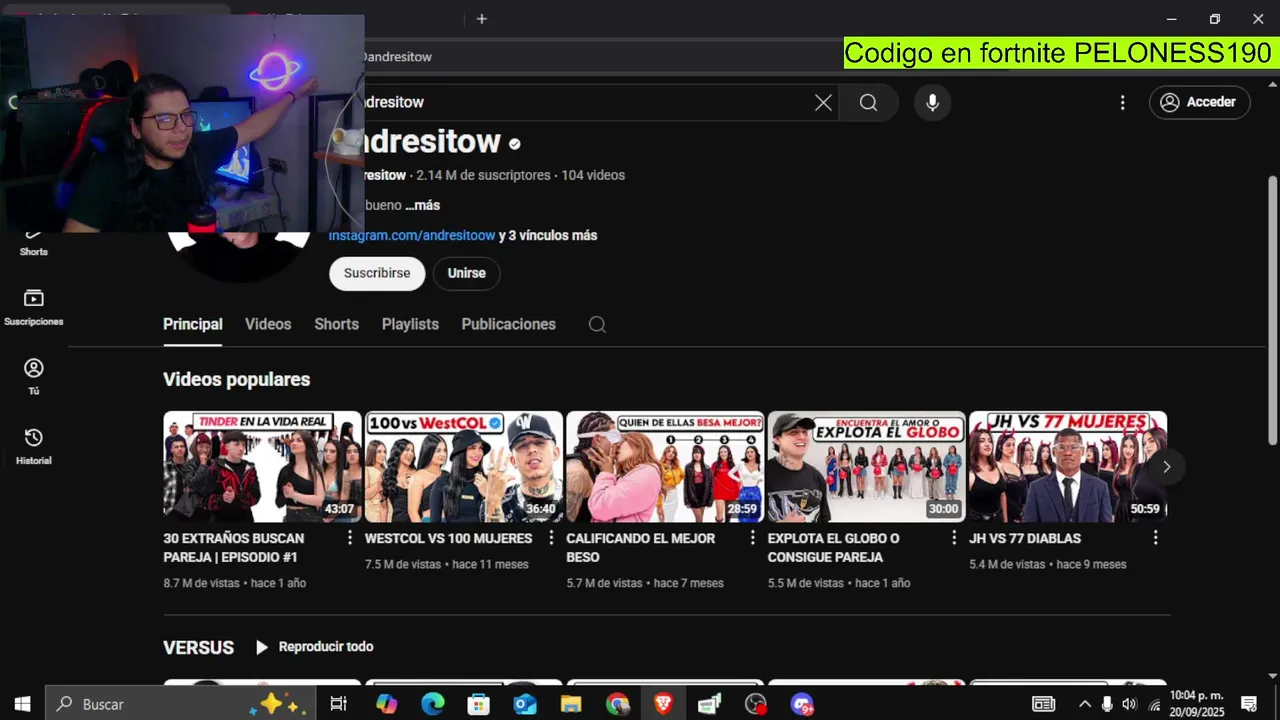Open the Publicaciones tab
Image resolution: width=1280 pixels, height=720 pixels.
click(508, 324)
